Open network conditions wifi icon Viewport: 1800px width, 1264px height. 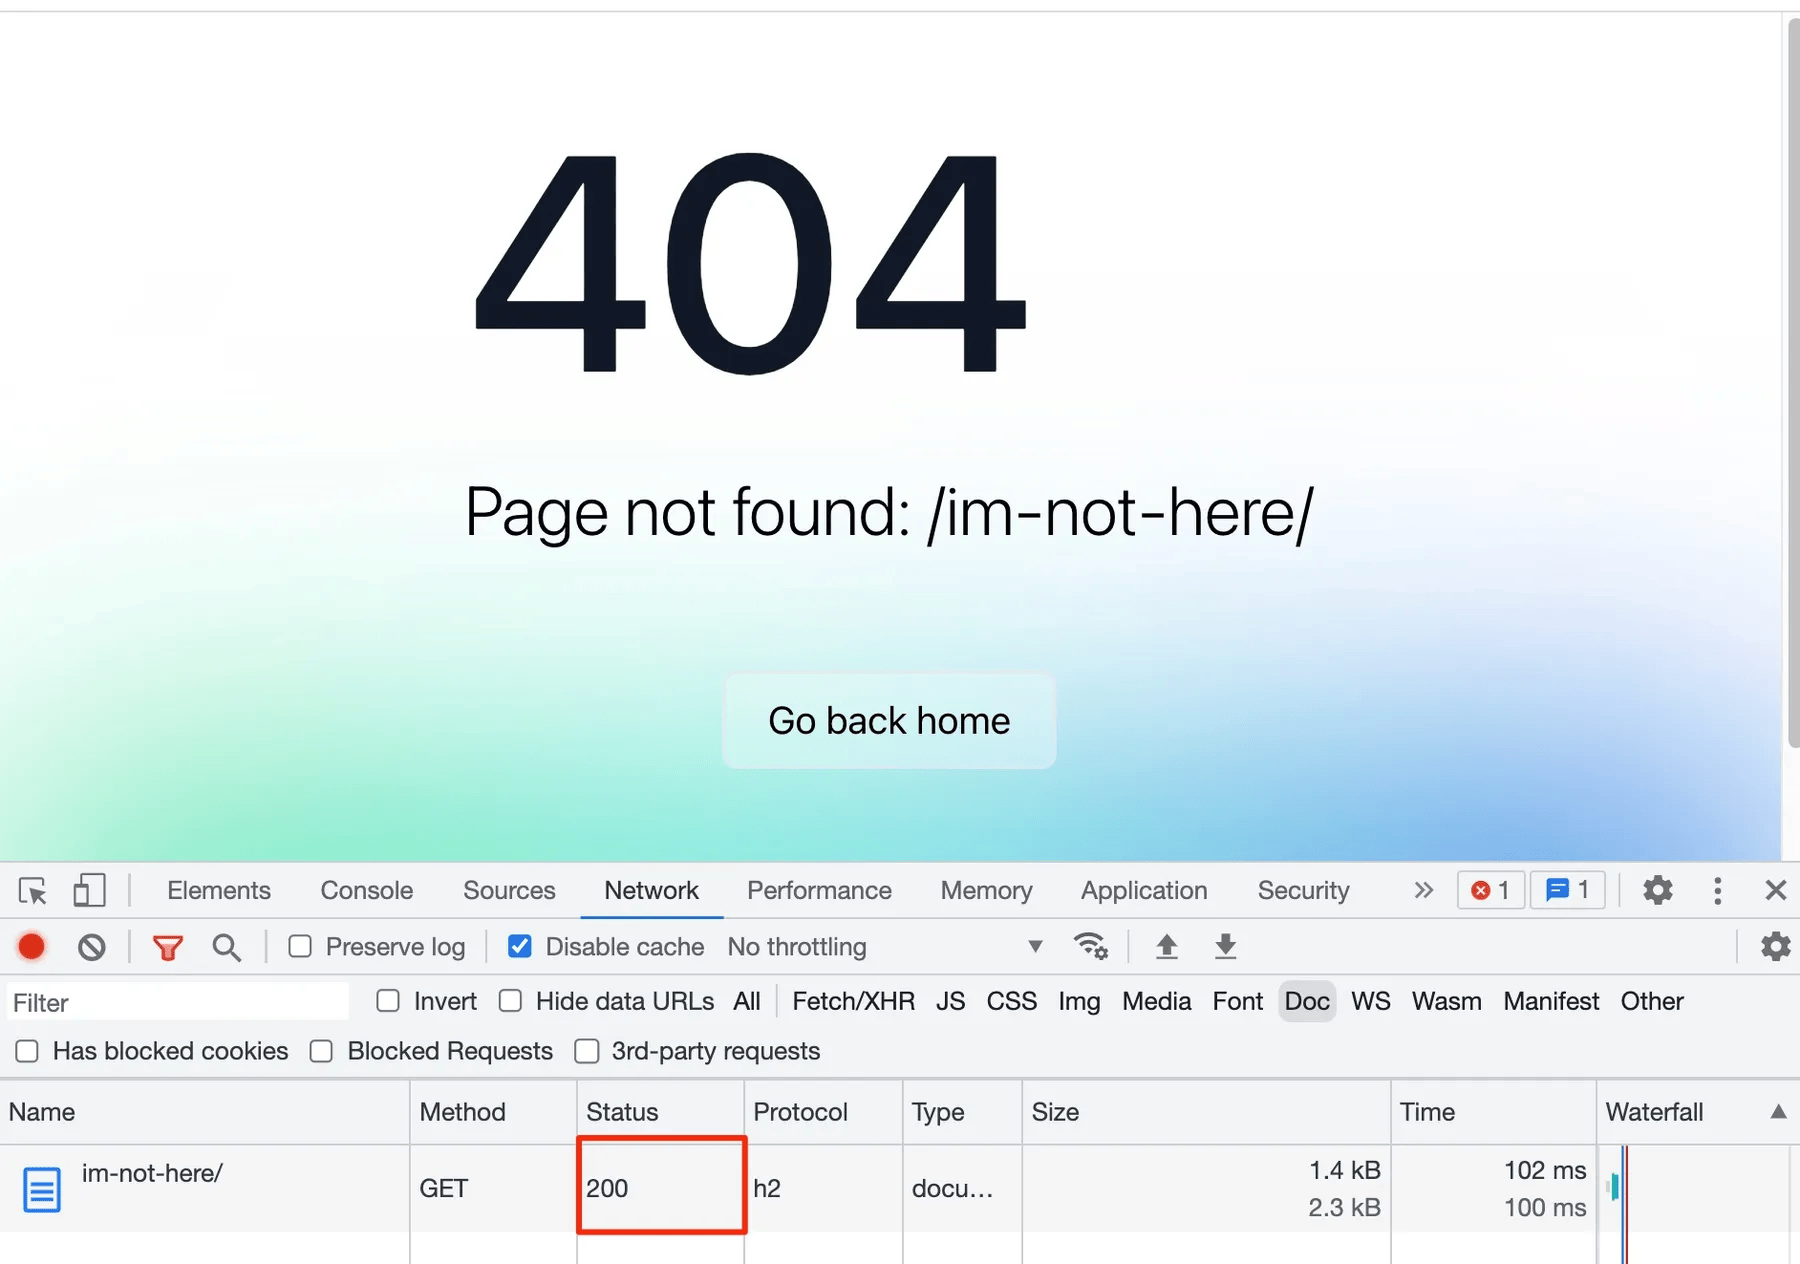(x=1090, y=946)
